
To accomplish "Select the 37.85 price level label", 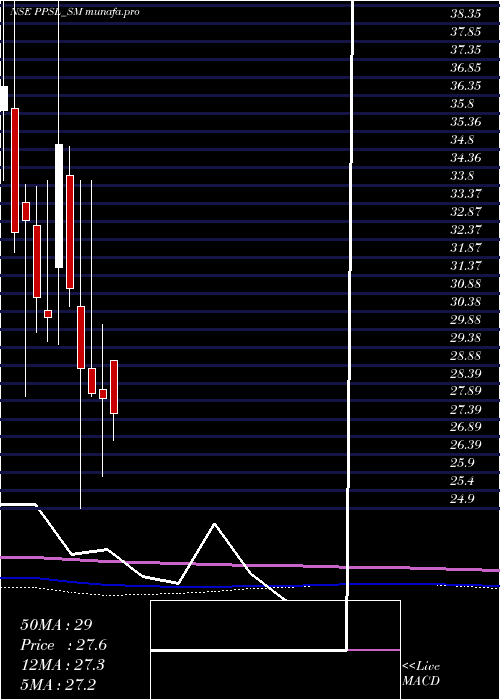I will [466, 32].
